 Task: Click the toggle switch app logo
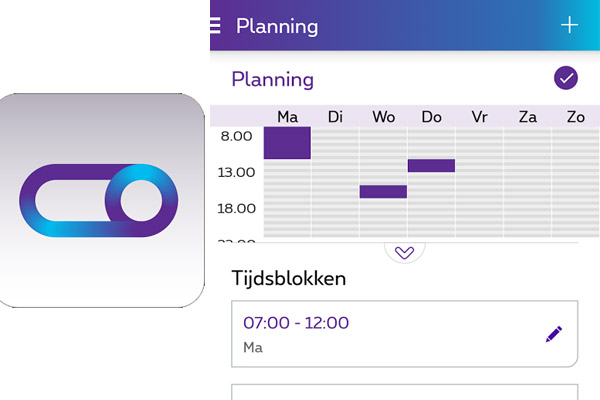tap(97, 199)
